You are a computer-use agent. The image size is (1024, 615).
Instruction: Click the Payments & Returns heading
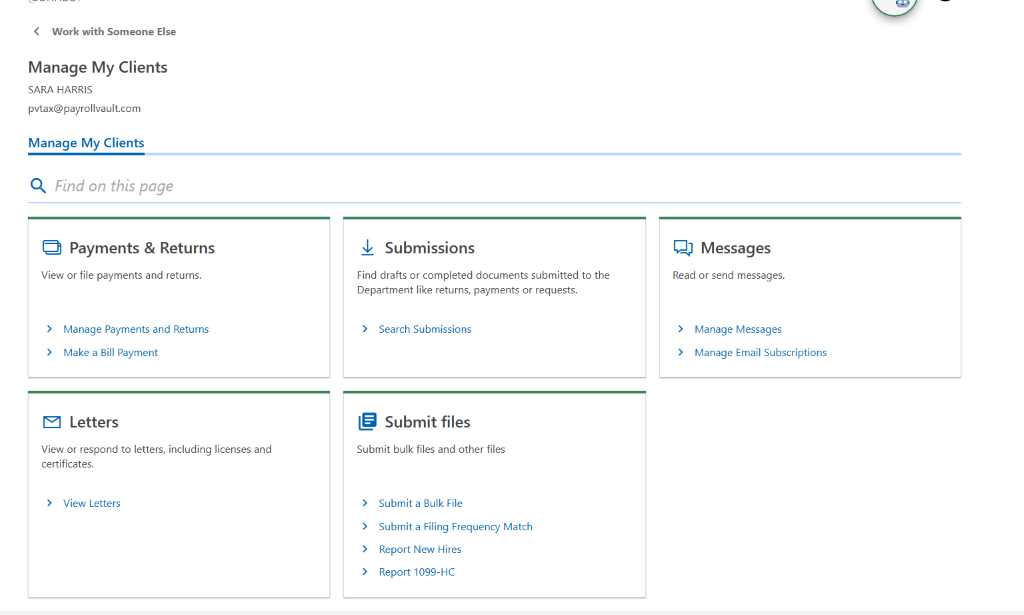(142, 248)
